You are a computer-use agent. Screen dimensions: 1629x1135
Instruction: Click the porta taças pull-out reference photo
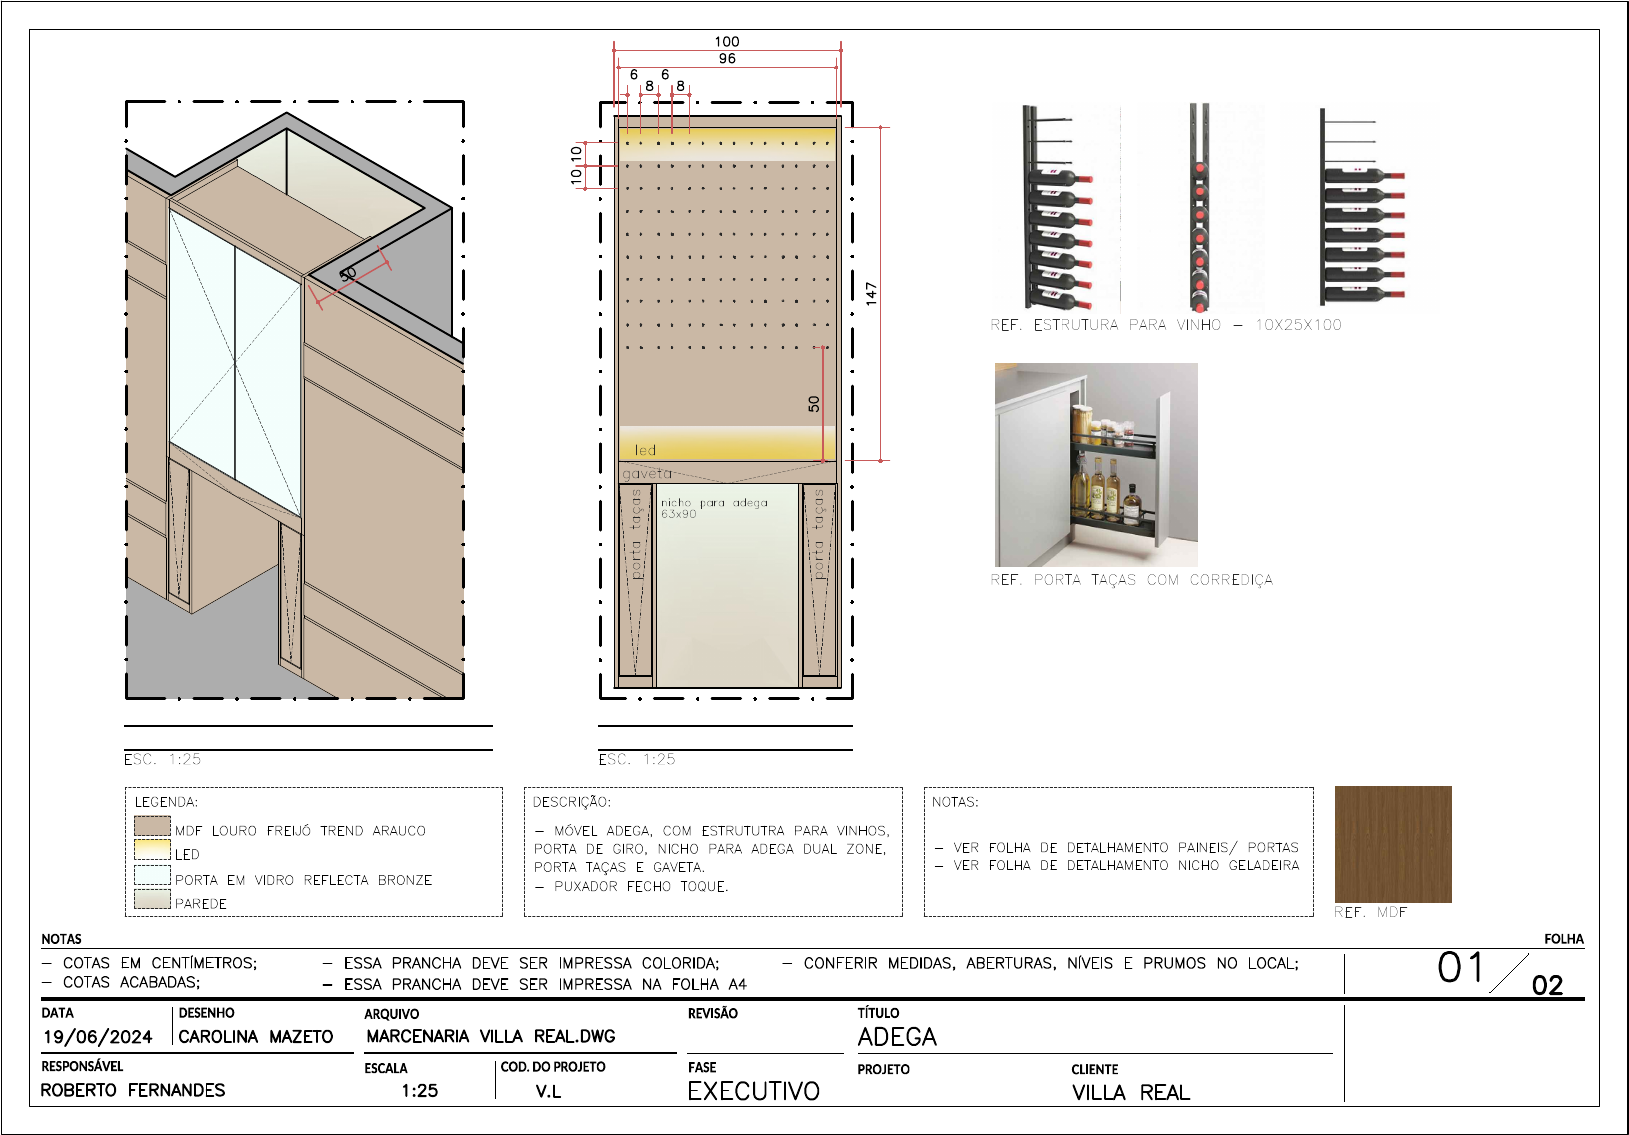click(1095, 464)
